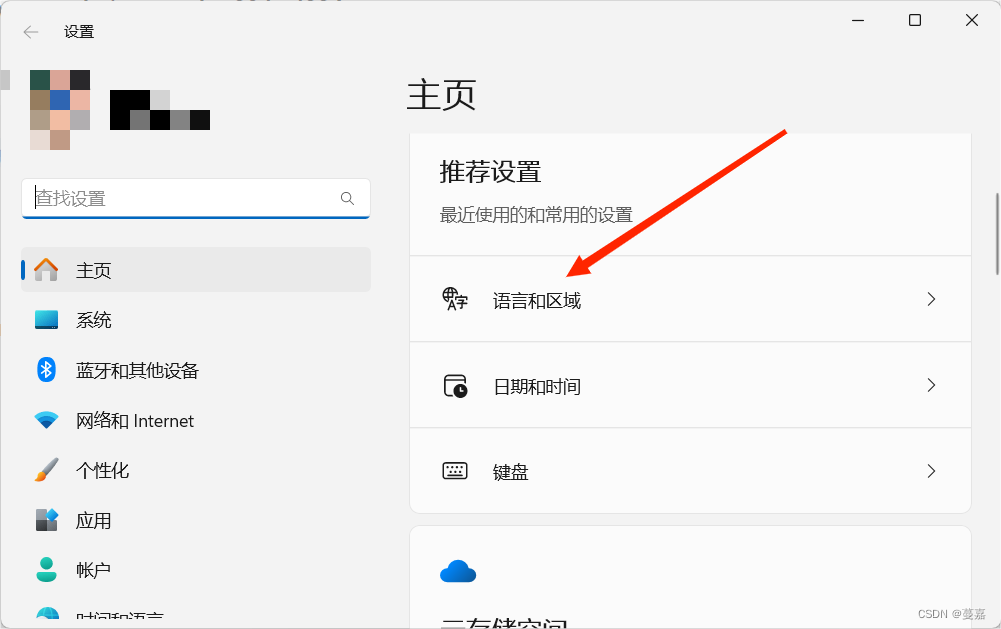Click inside the 查找设置 search field

click(x=180, y=198)
